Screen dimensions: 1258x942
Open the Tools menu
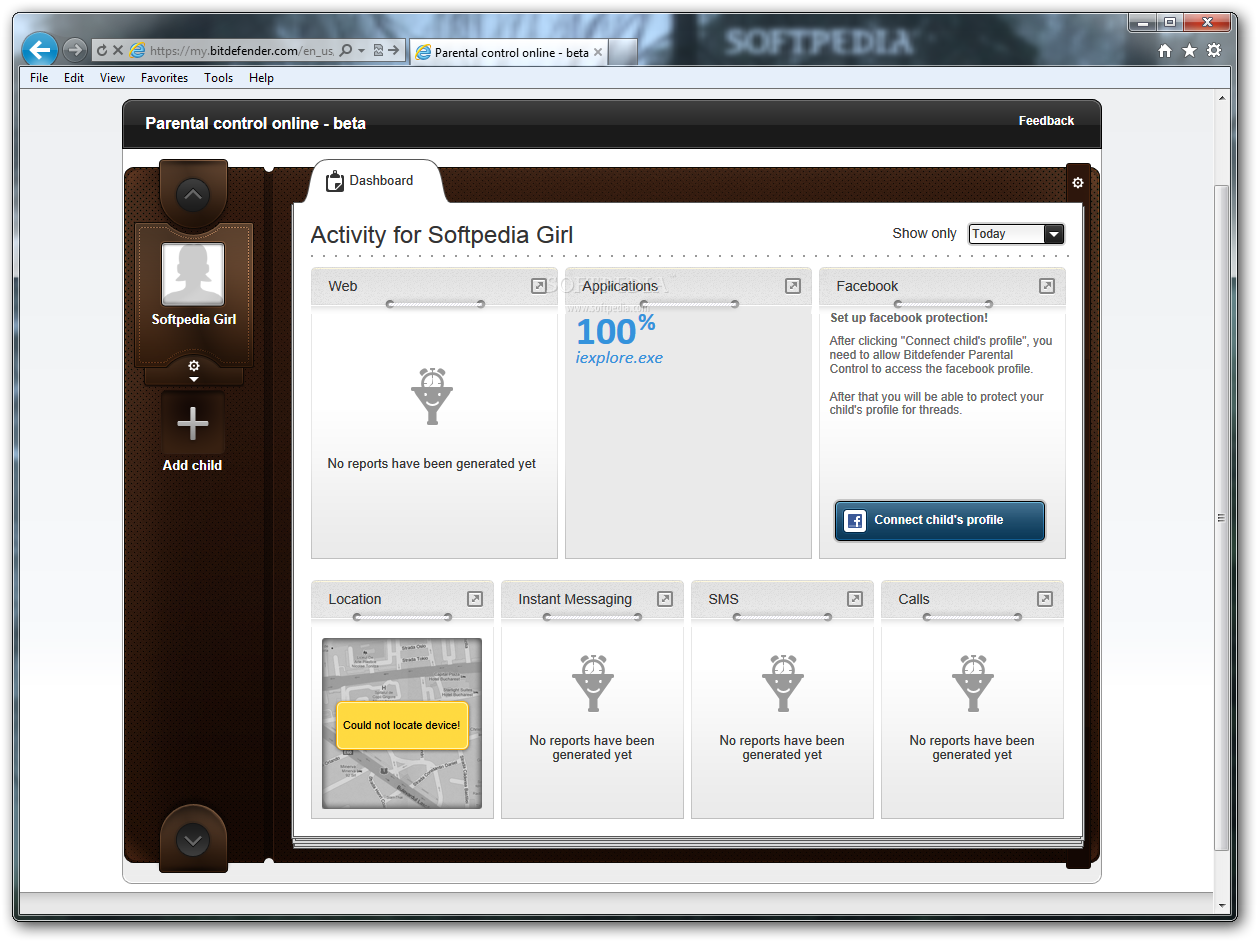pyautogui.click(x=218, y=78)
